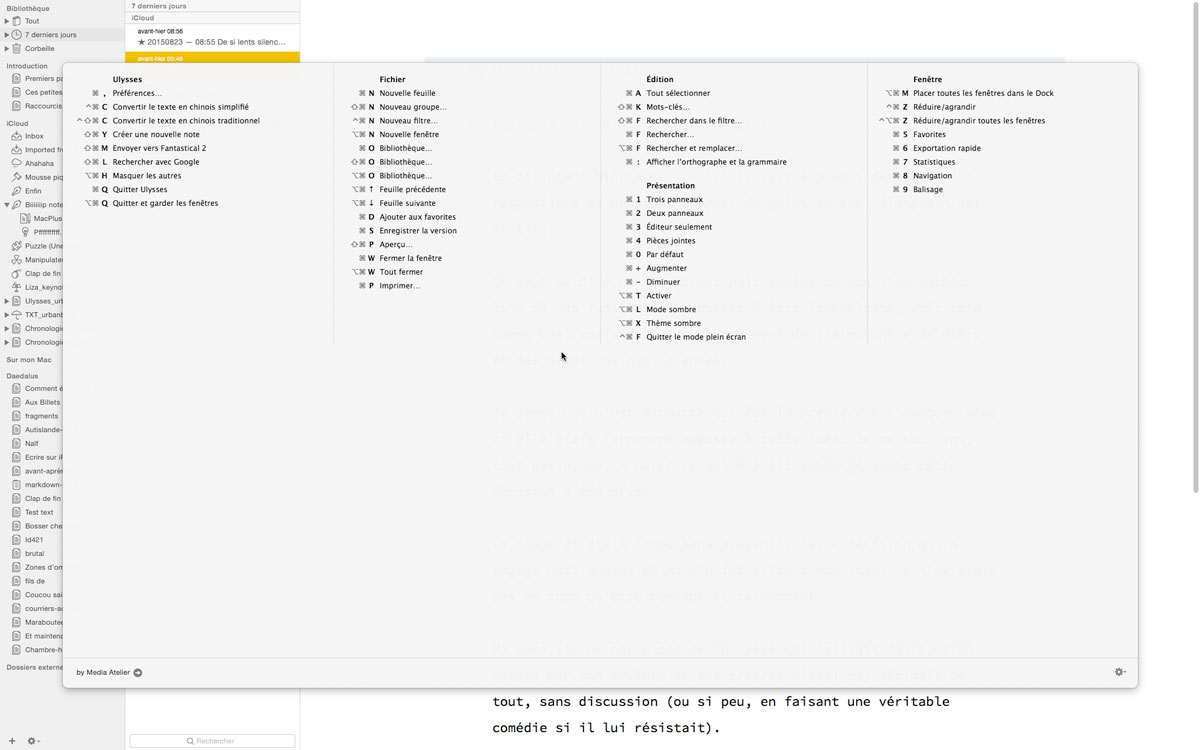Select Rechercher et remplacer…

(694, 148)
